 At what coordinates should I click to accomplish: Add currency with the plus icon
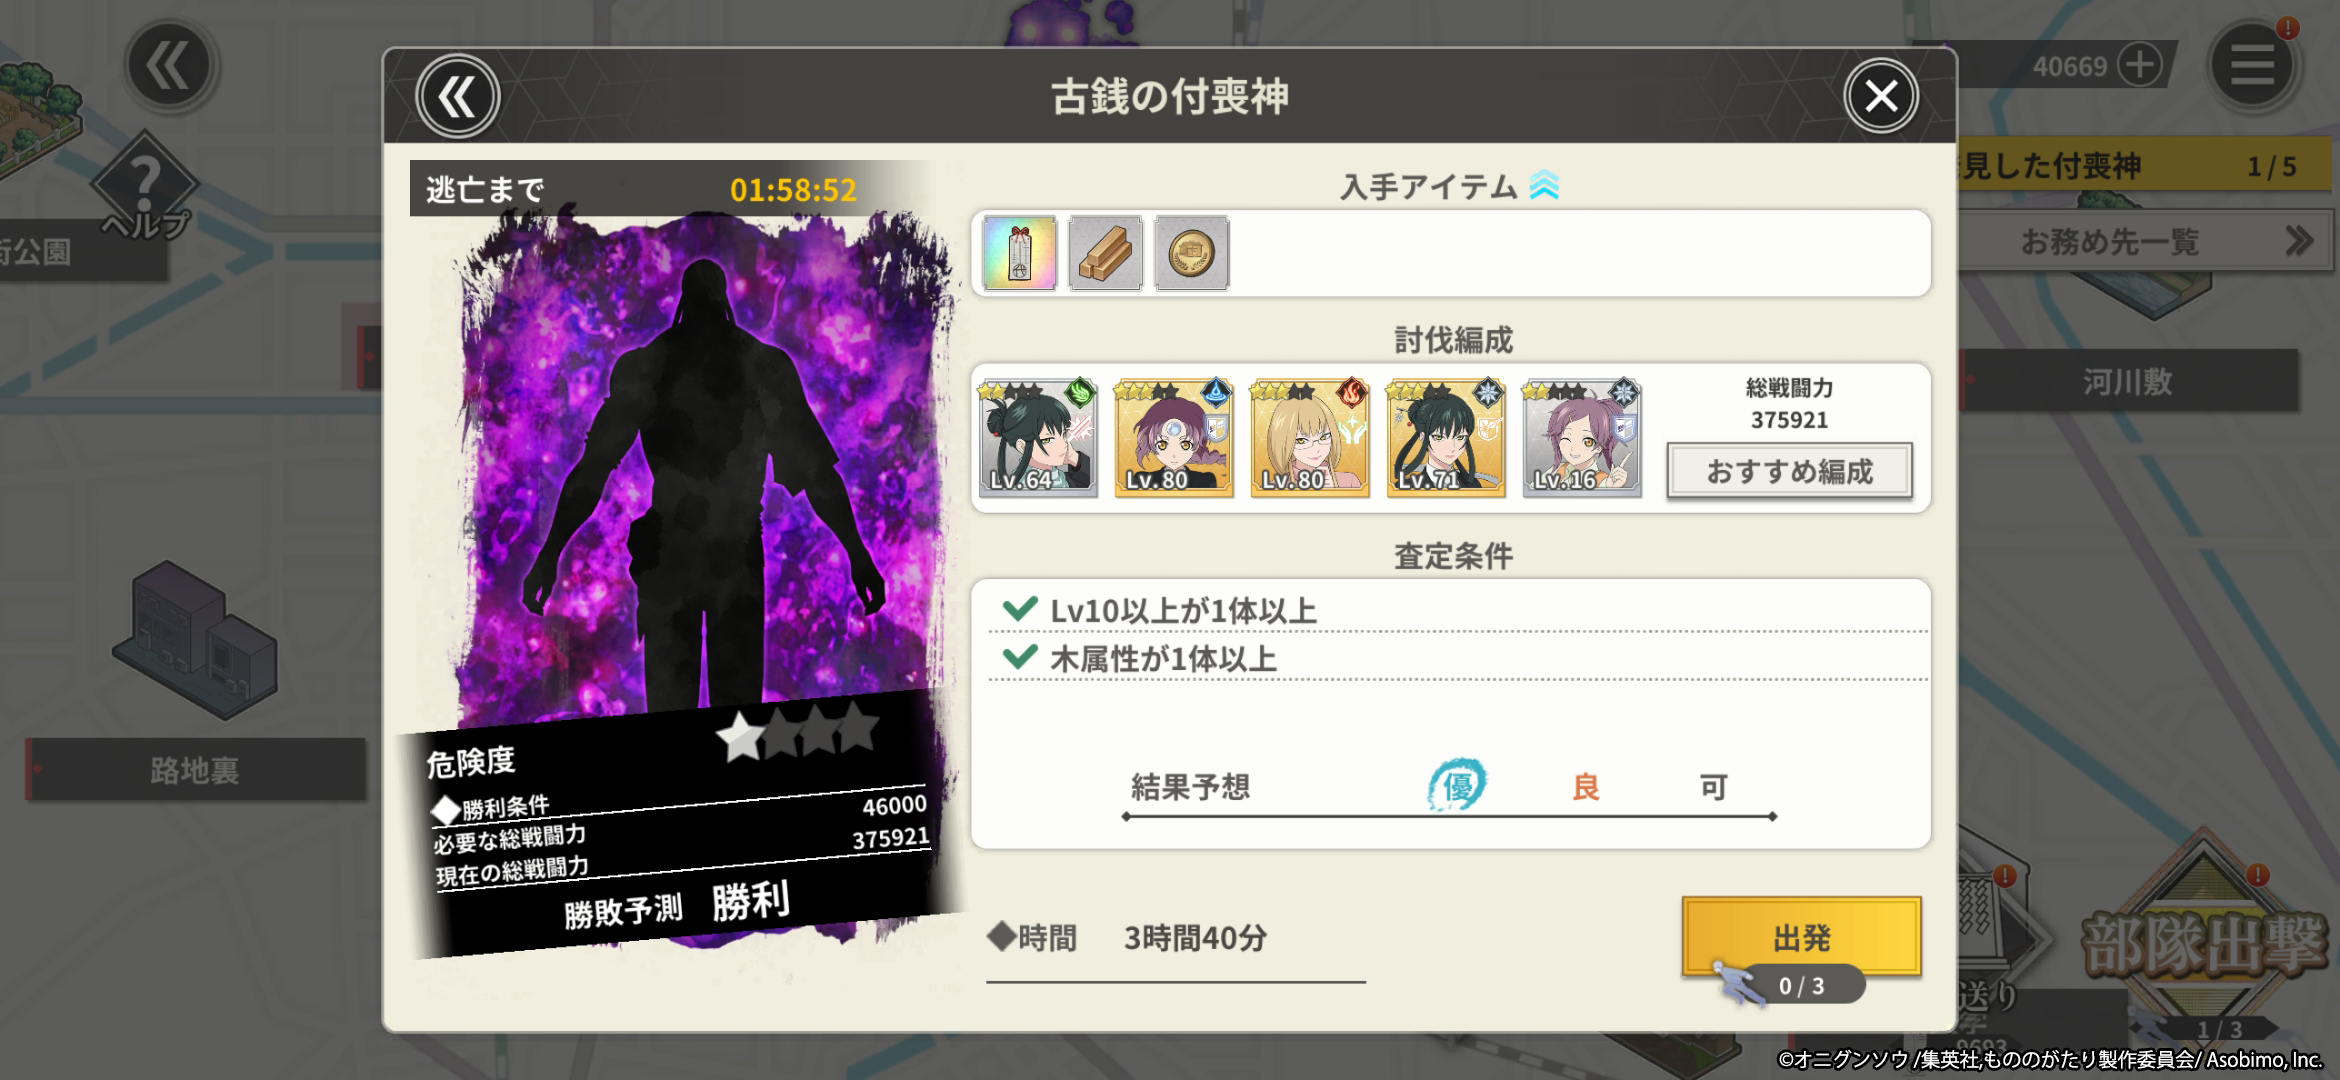(x=2139, y=66)
